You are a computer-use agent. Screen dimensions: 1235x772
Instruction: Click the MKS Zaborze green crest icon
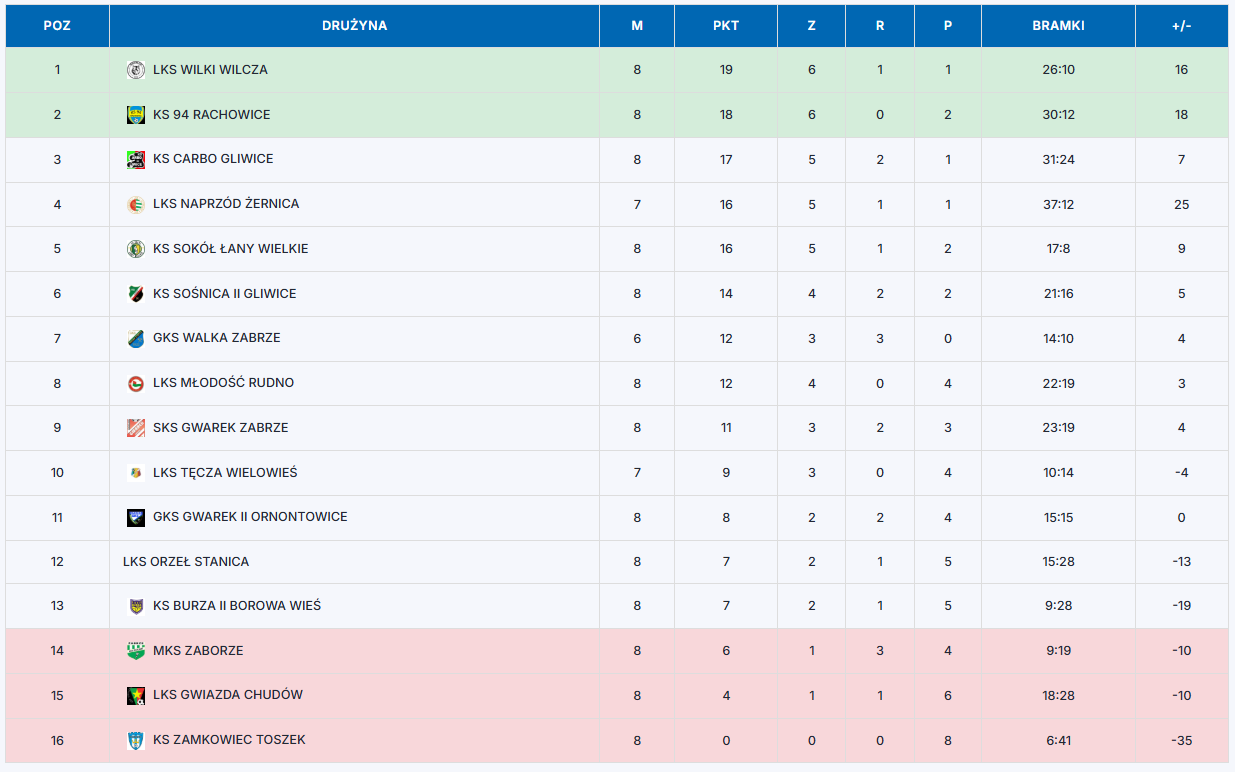(x=136, y=651)
